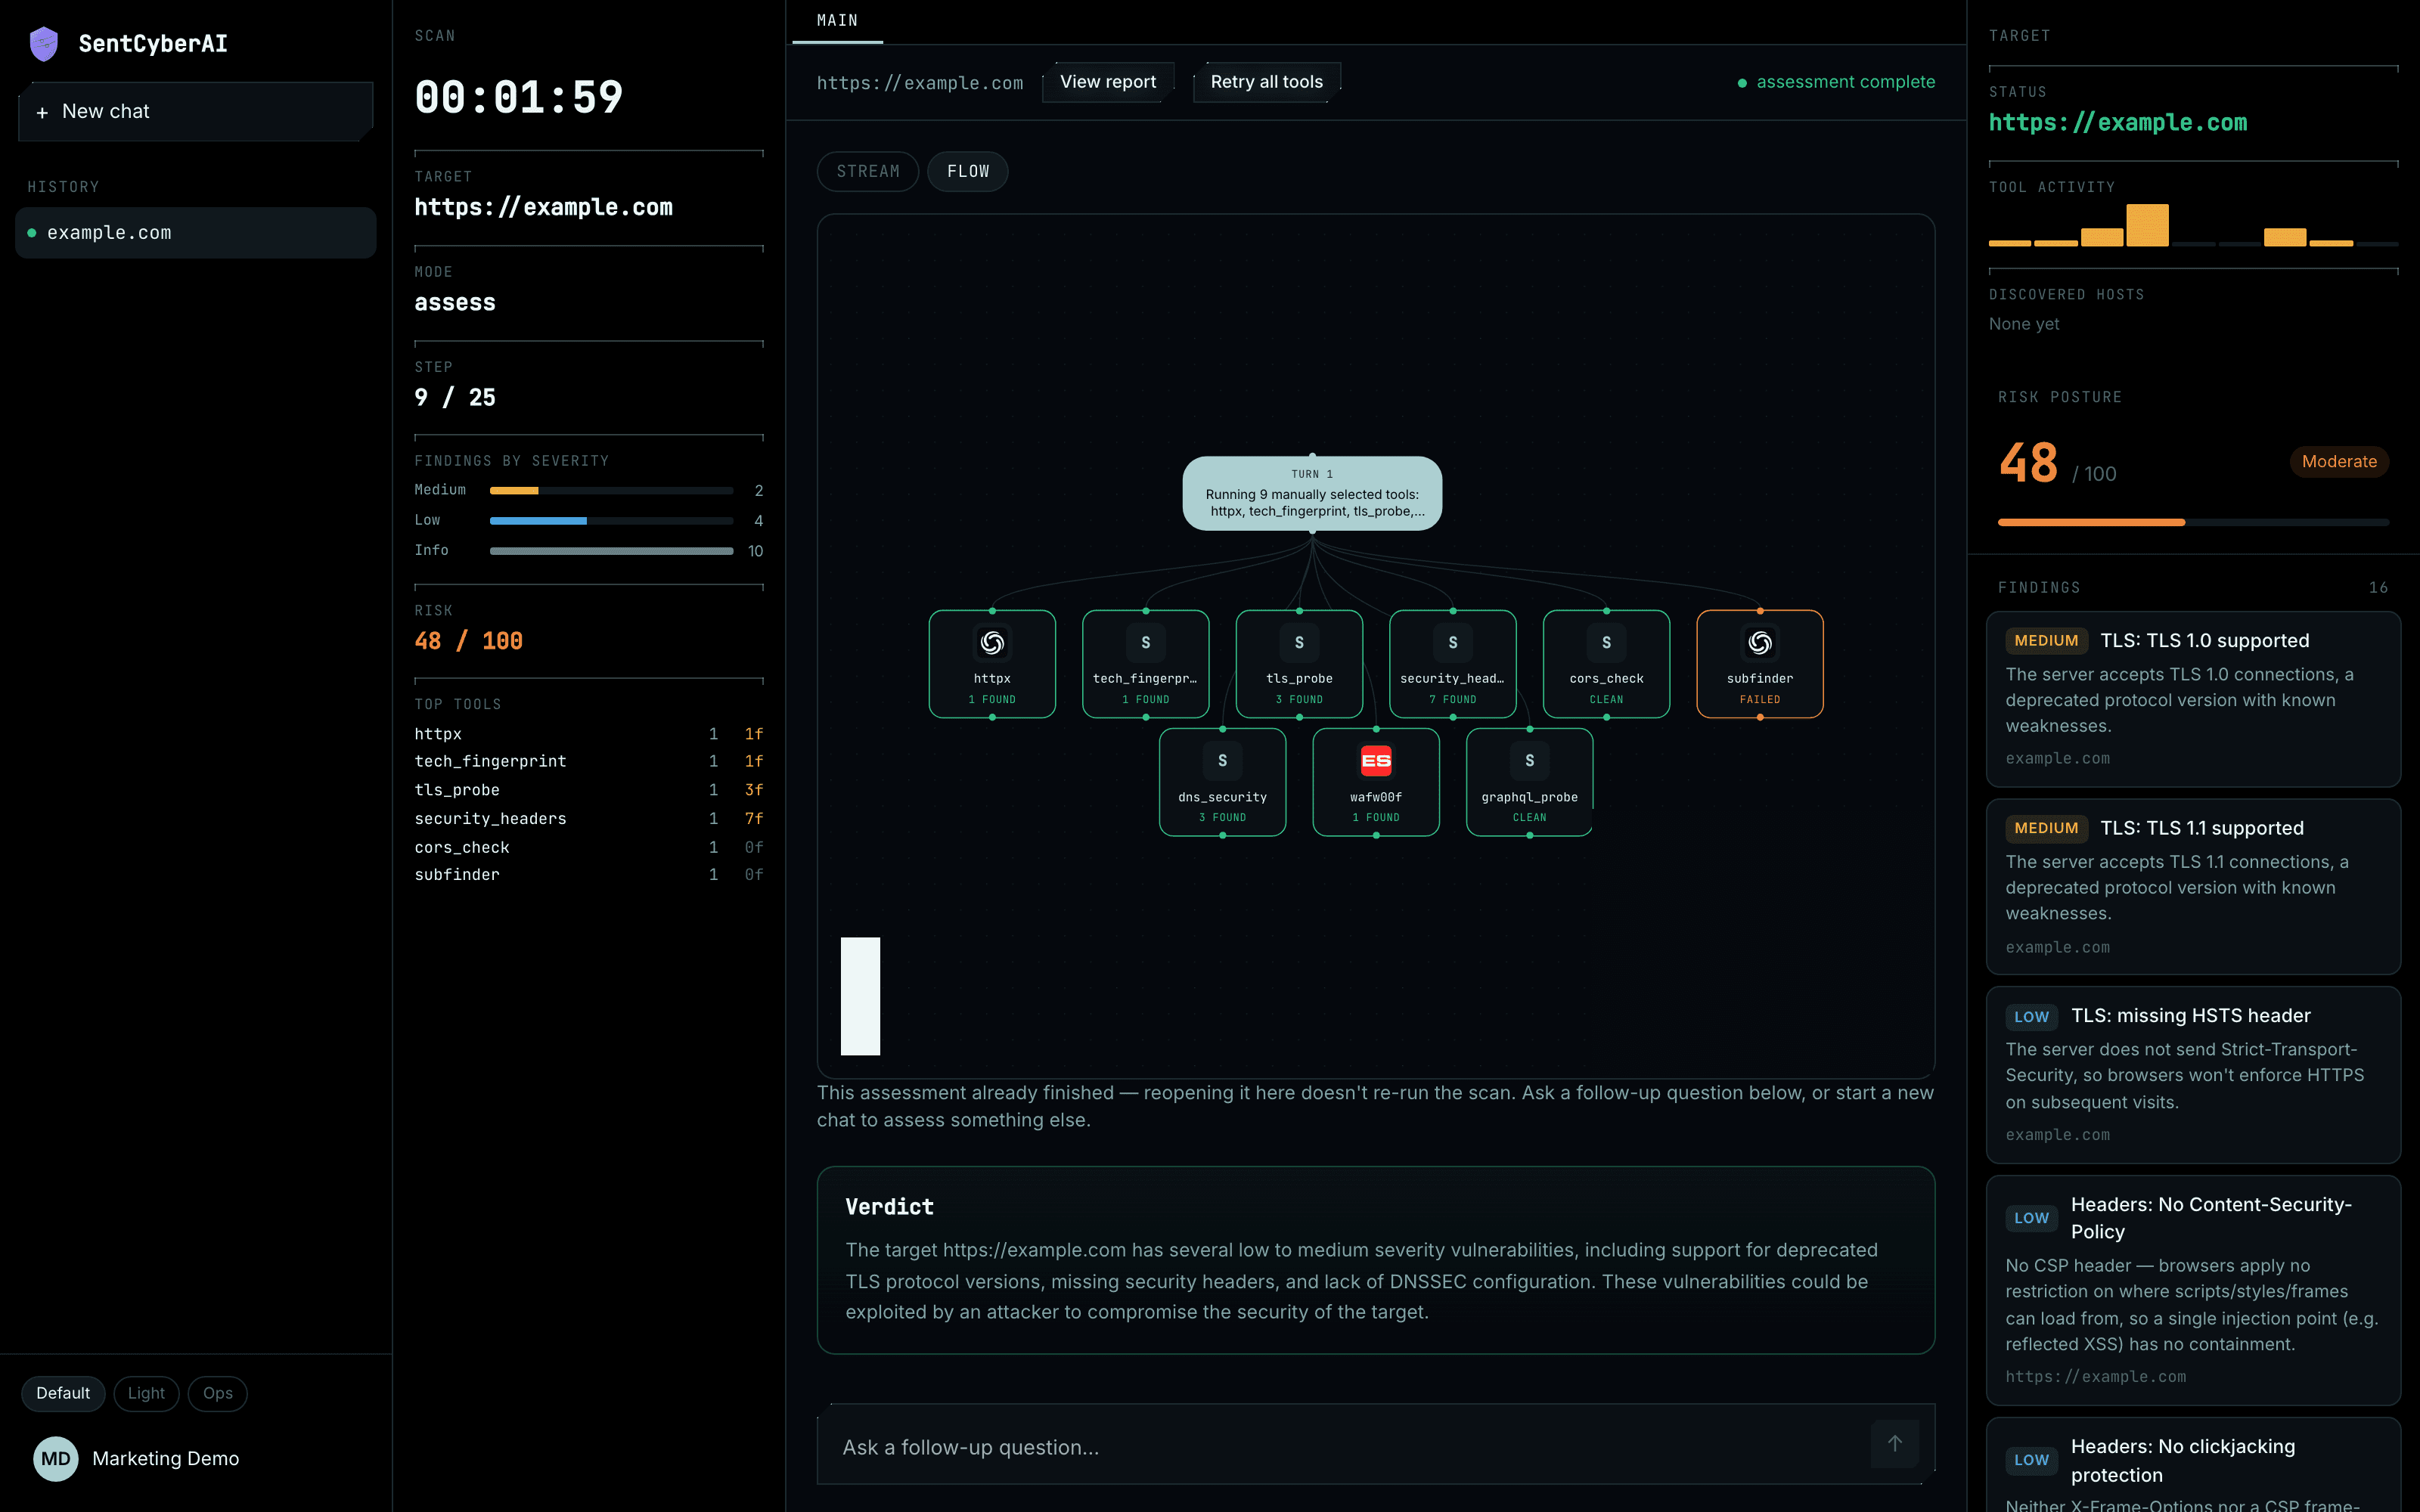Open the failed subfinder node icon
Viewport: 2420px width, 1512px height.
1760,642
